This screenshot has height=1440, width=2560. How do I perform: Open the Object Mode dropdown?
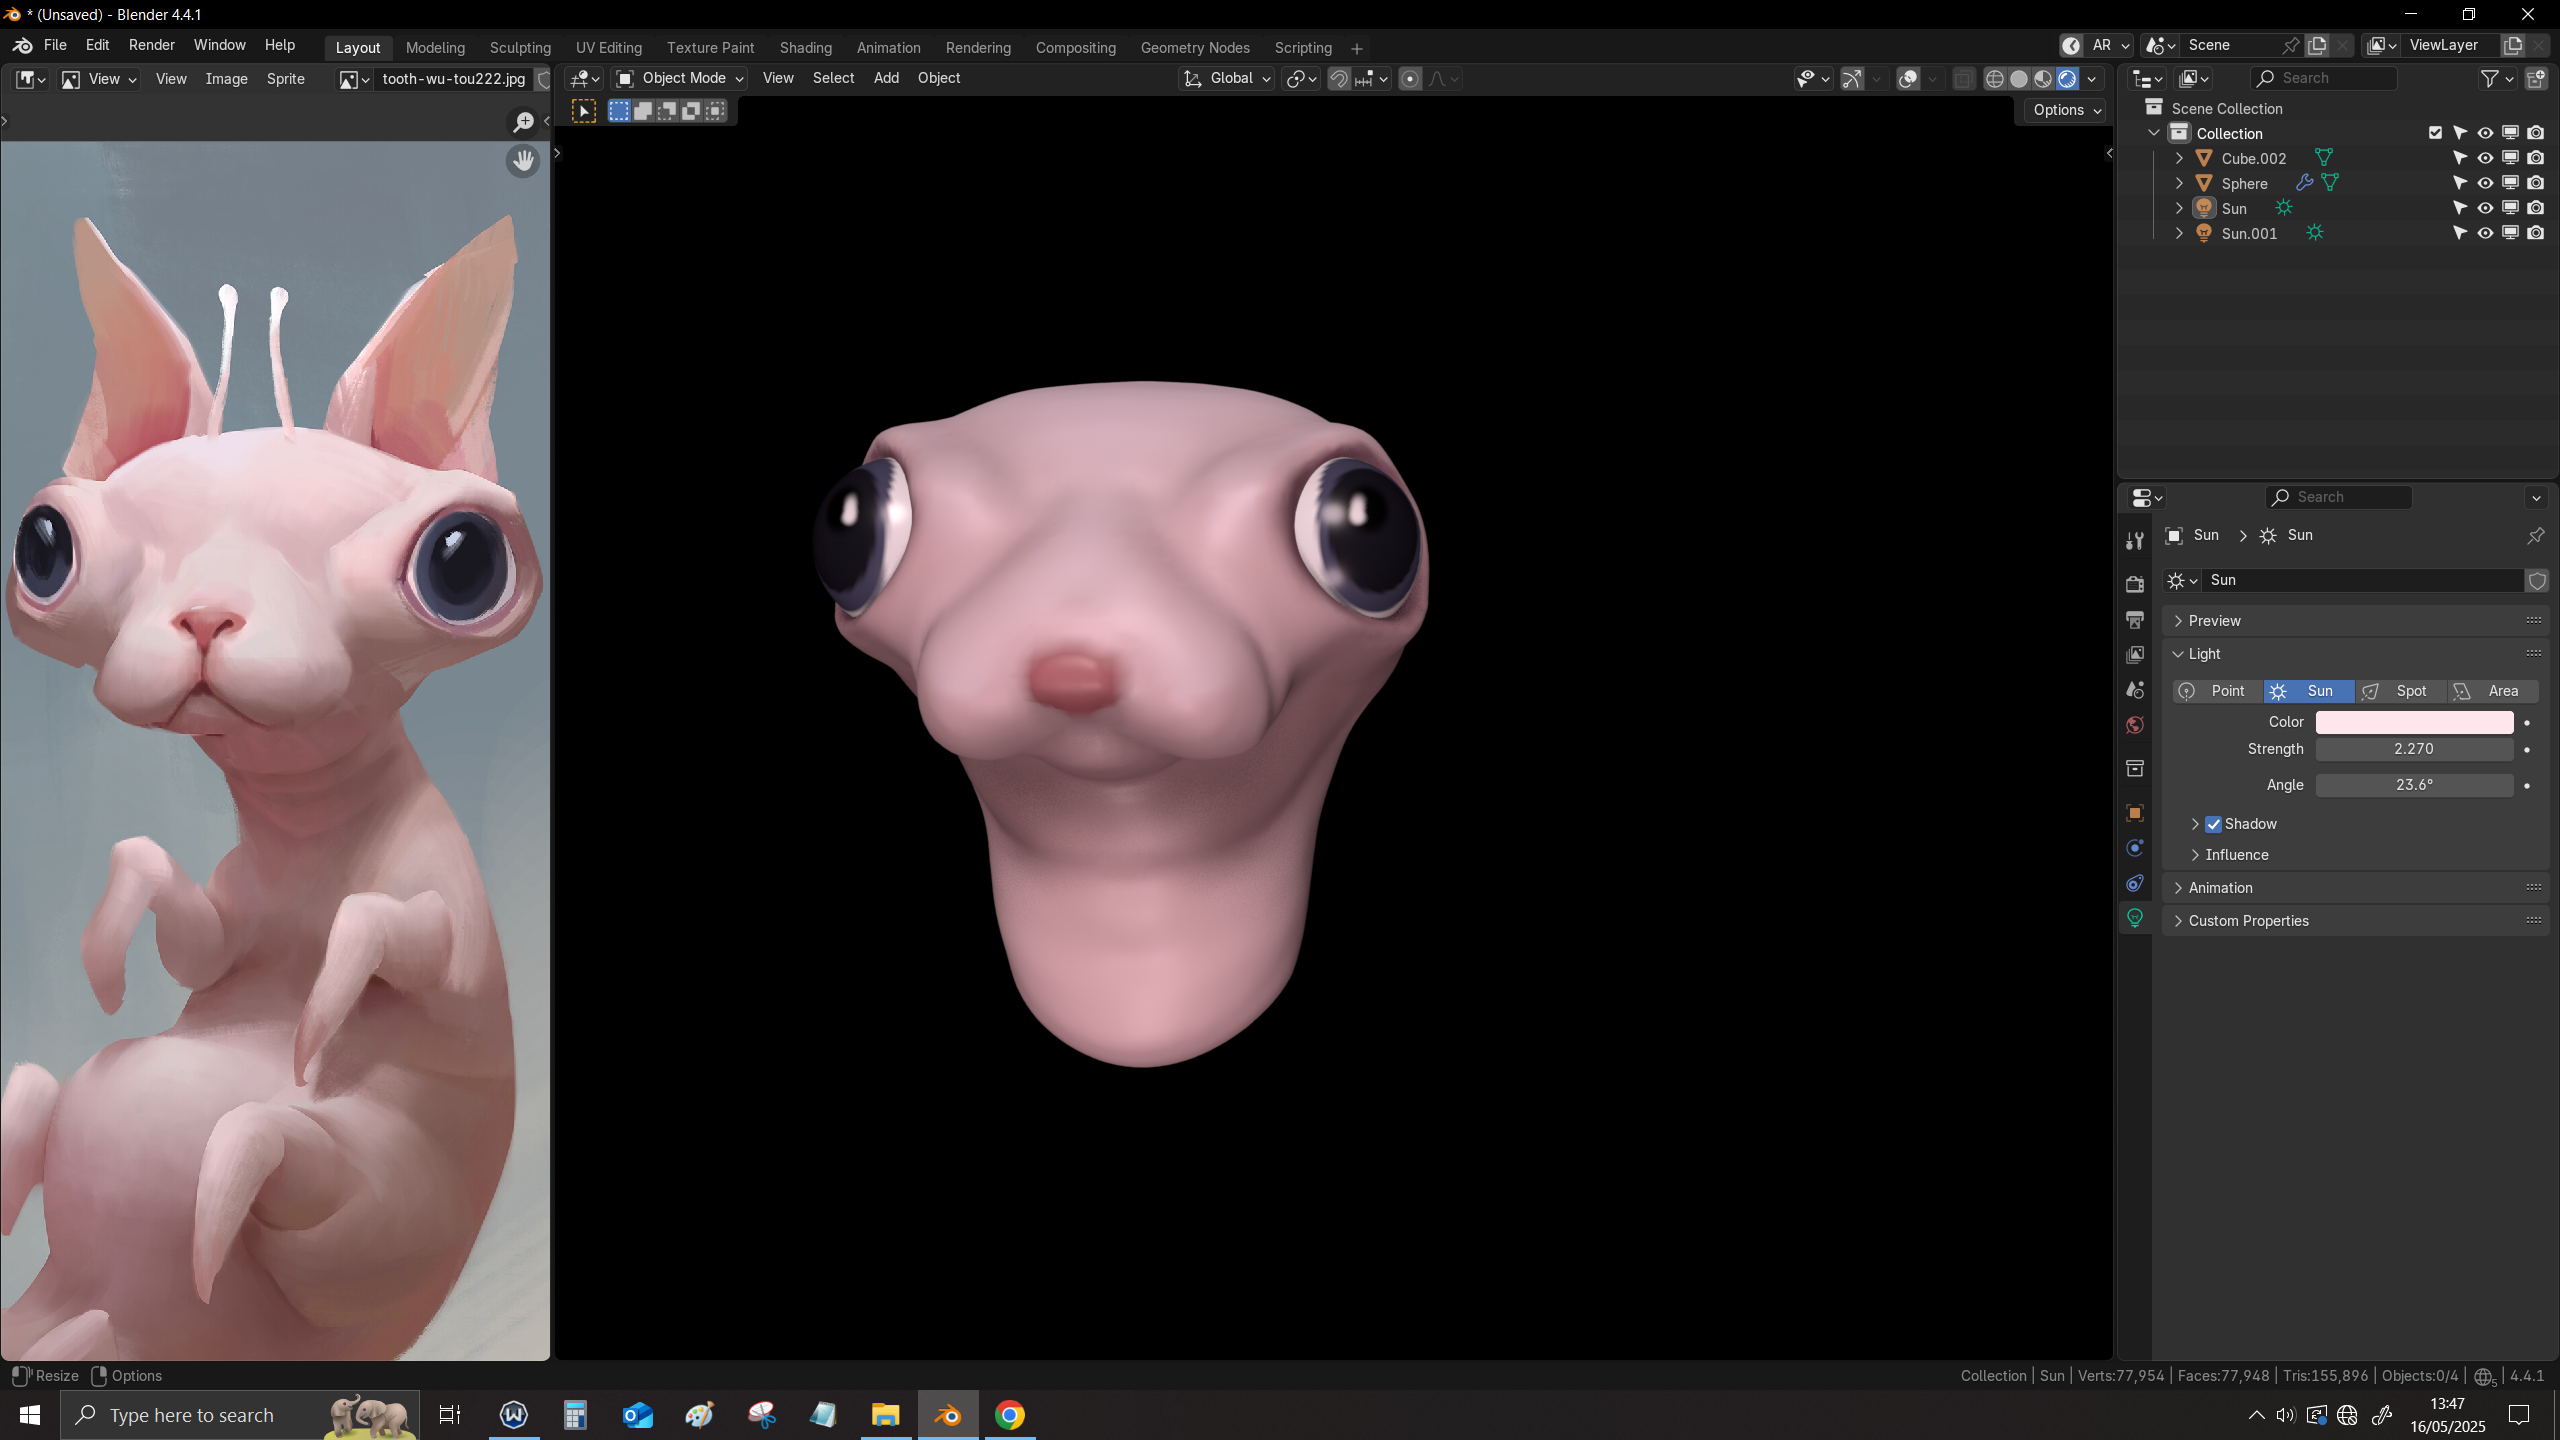679,79
